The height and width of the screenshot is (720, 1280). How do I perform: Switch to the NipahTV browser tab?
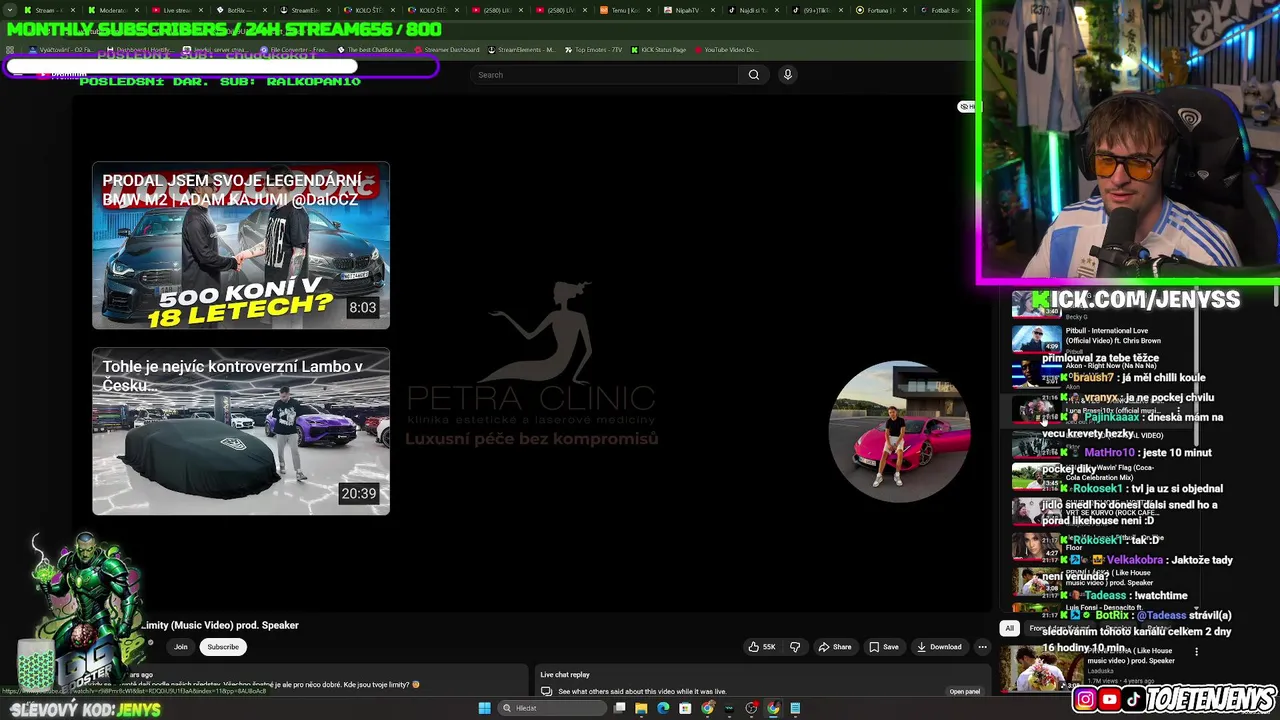(x=690, y=10)
